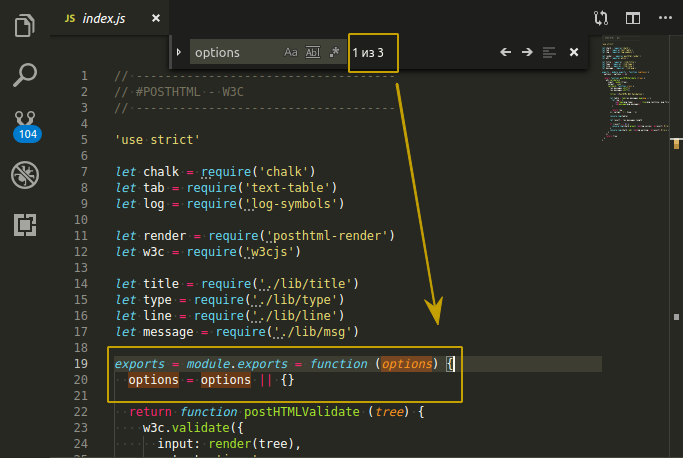The width and height of the screenshot is (683, 458).
Task: Click module.exports on line 19
Action: 237,364
